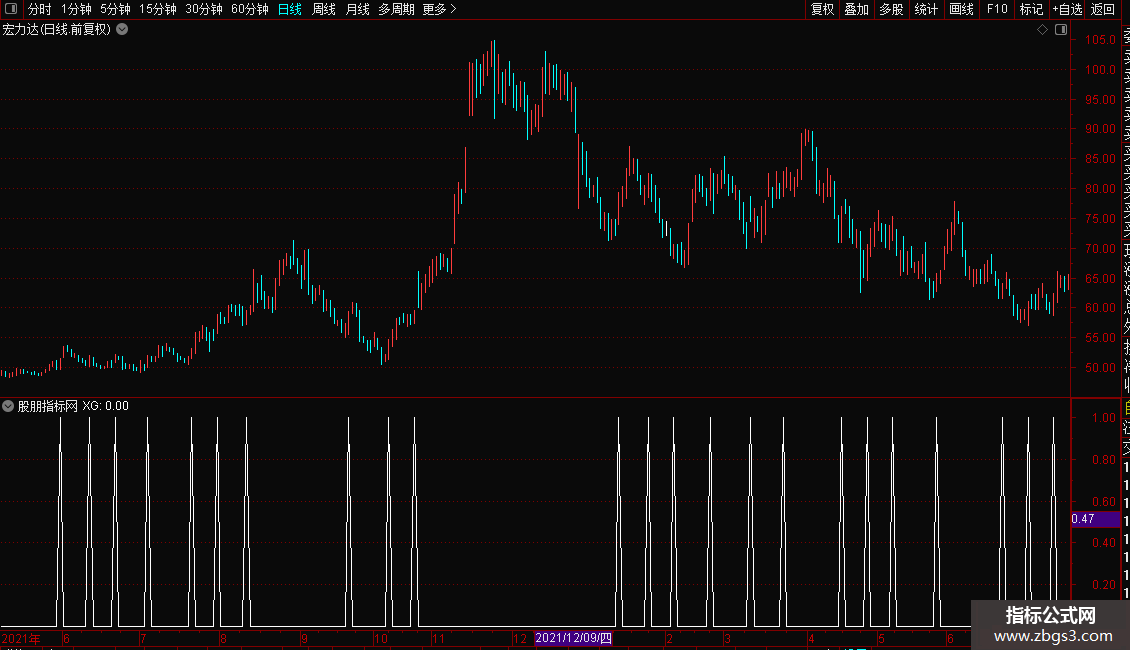Screen dimensions: 1130x650
Task: Click the 2021年 label on time axis
Action: click(x=21, y=639)
